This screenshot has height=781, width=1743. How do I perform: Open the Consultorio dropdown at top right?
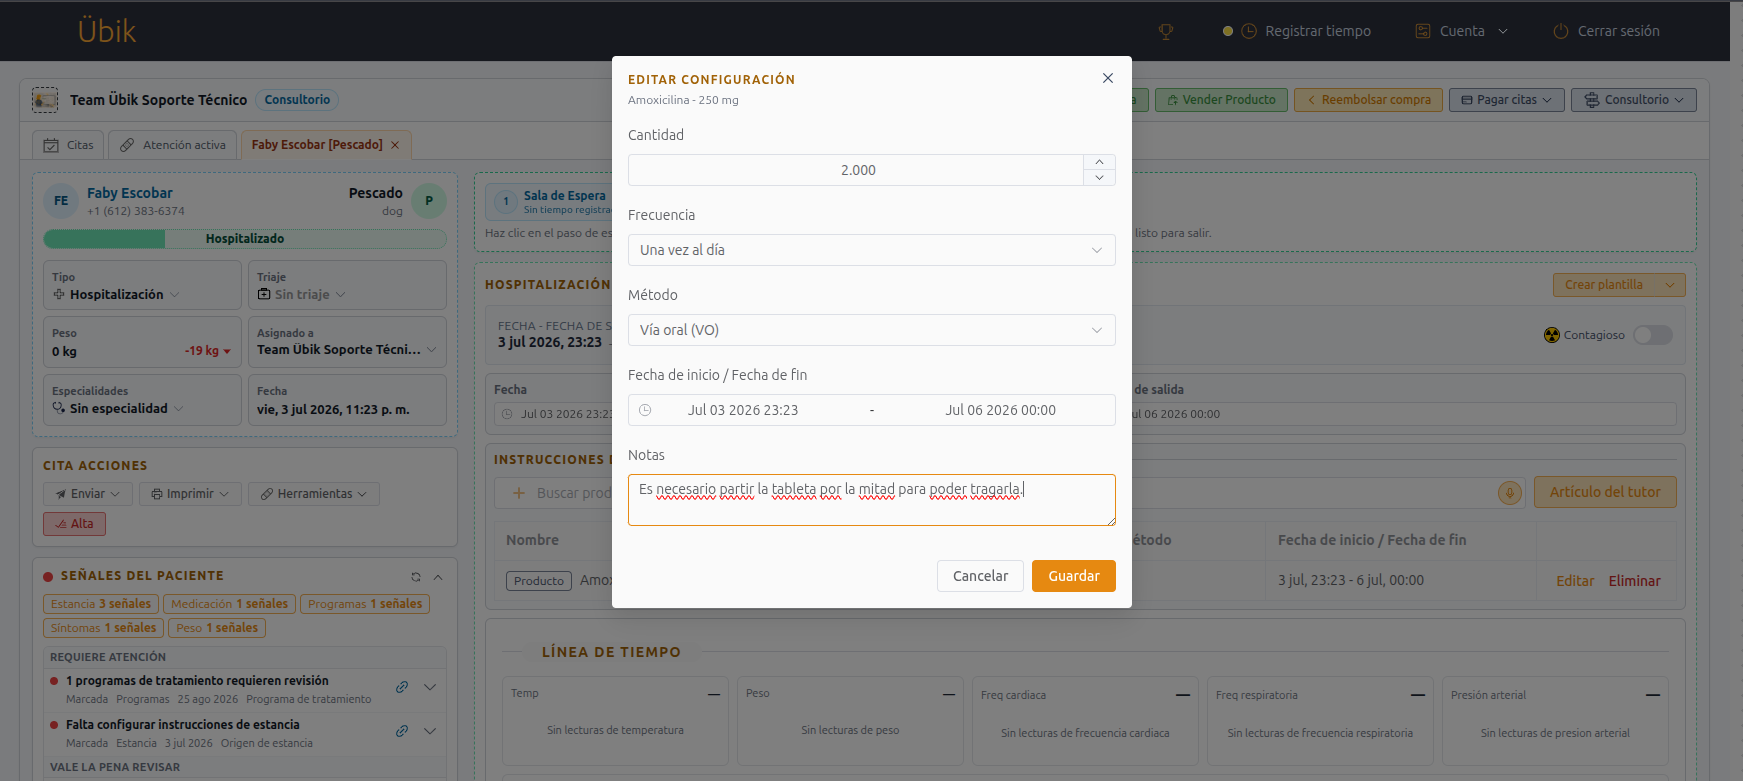coord(1633,100)
